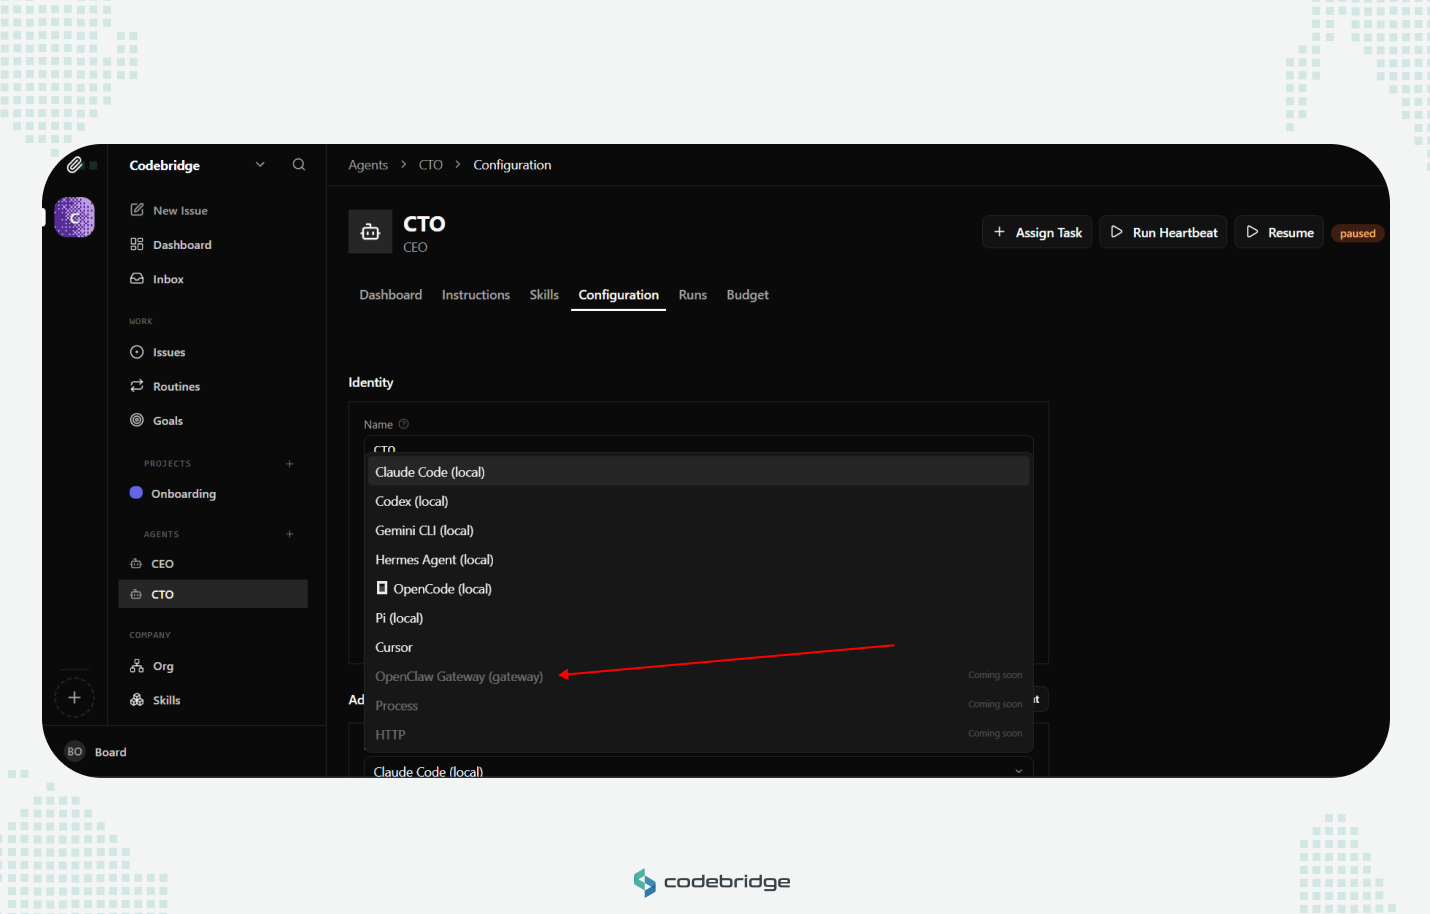This screenshot has height=914, width=1430.
Task: Add a new project with plus icon
Action: click(290, 464)
